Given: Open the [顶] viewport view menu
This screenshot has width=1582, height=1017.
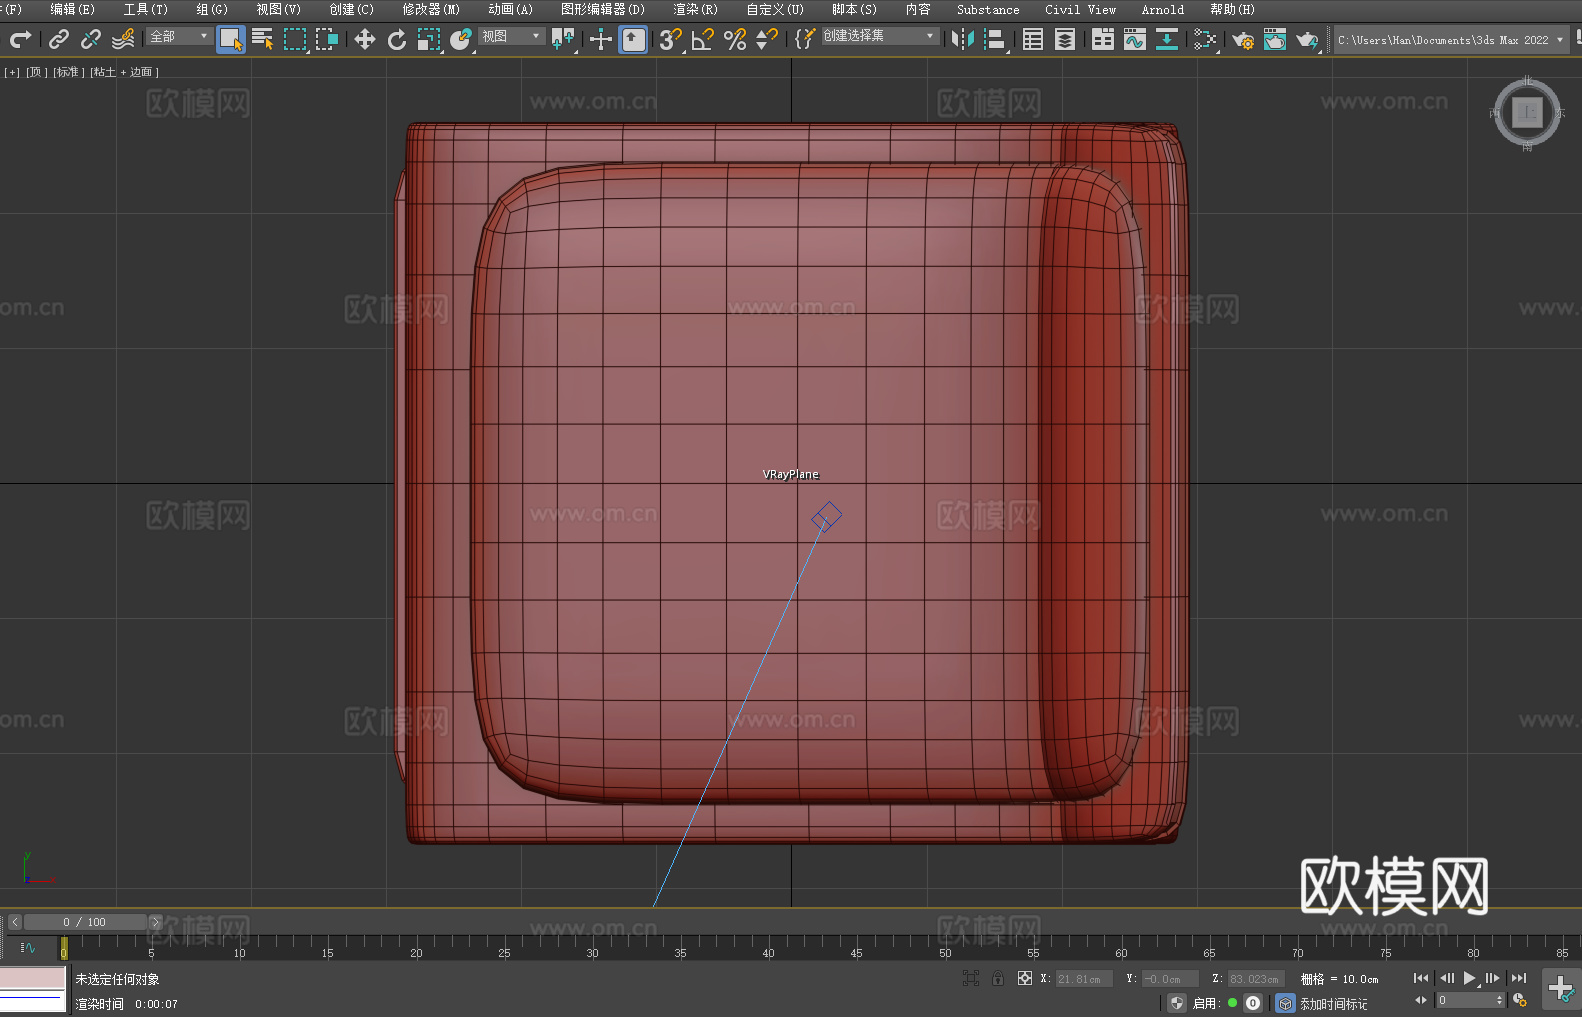Looking at the screenshot, I should point(36,72).
